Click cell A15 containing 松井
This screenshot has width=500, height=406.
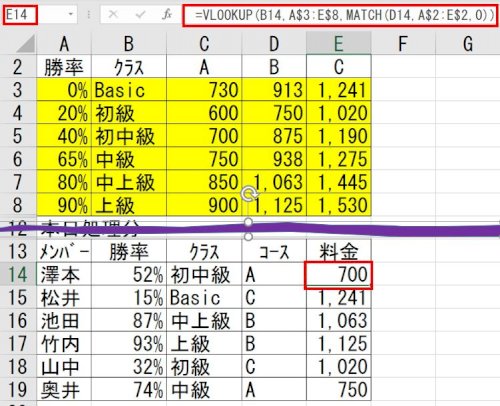pyautogui.click(x=64, y=297)
